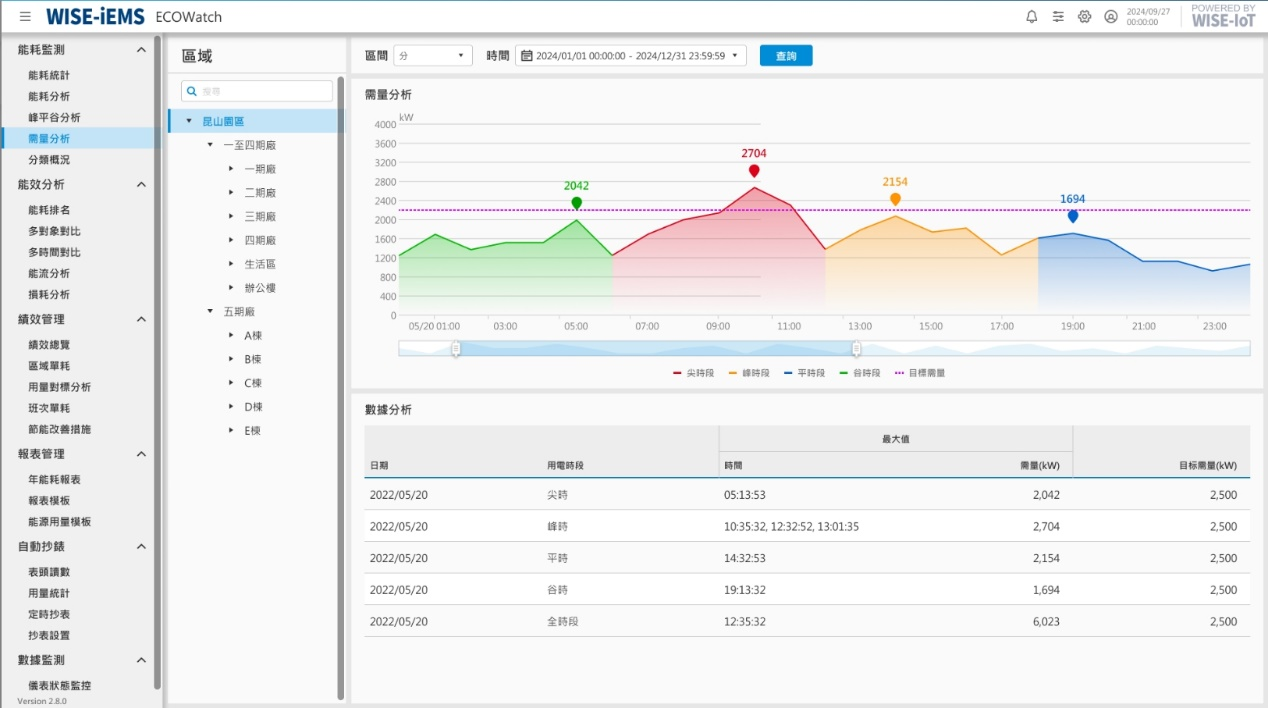Open the filter sliders settings icon
The width and height of the screenshot is (1268, 708).
[1058, 17]
